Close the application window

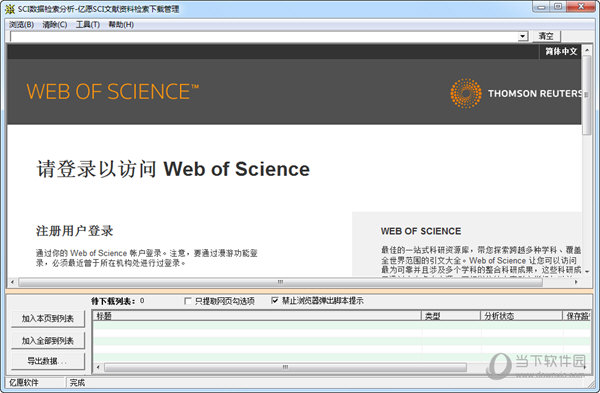[581, 7]
